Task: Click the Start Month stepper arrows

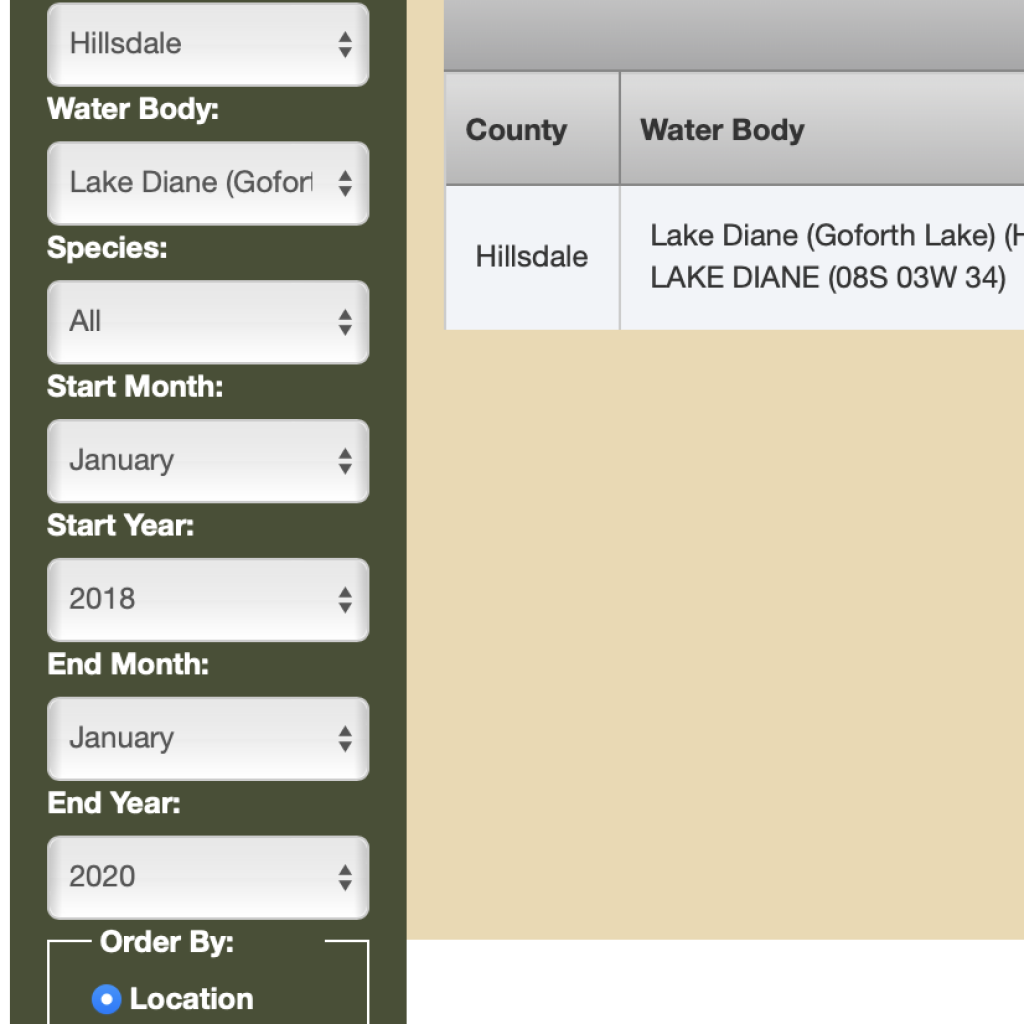Action: [345, 461]
